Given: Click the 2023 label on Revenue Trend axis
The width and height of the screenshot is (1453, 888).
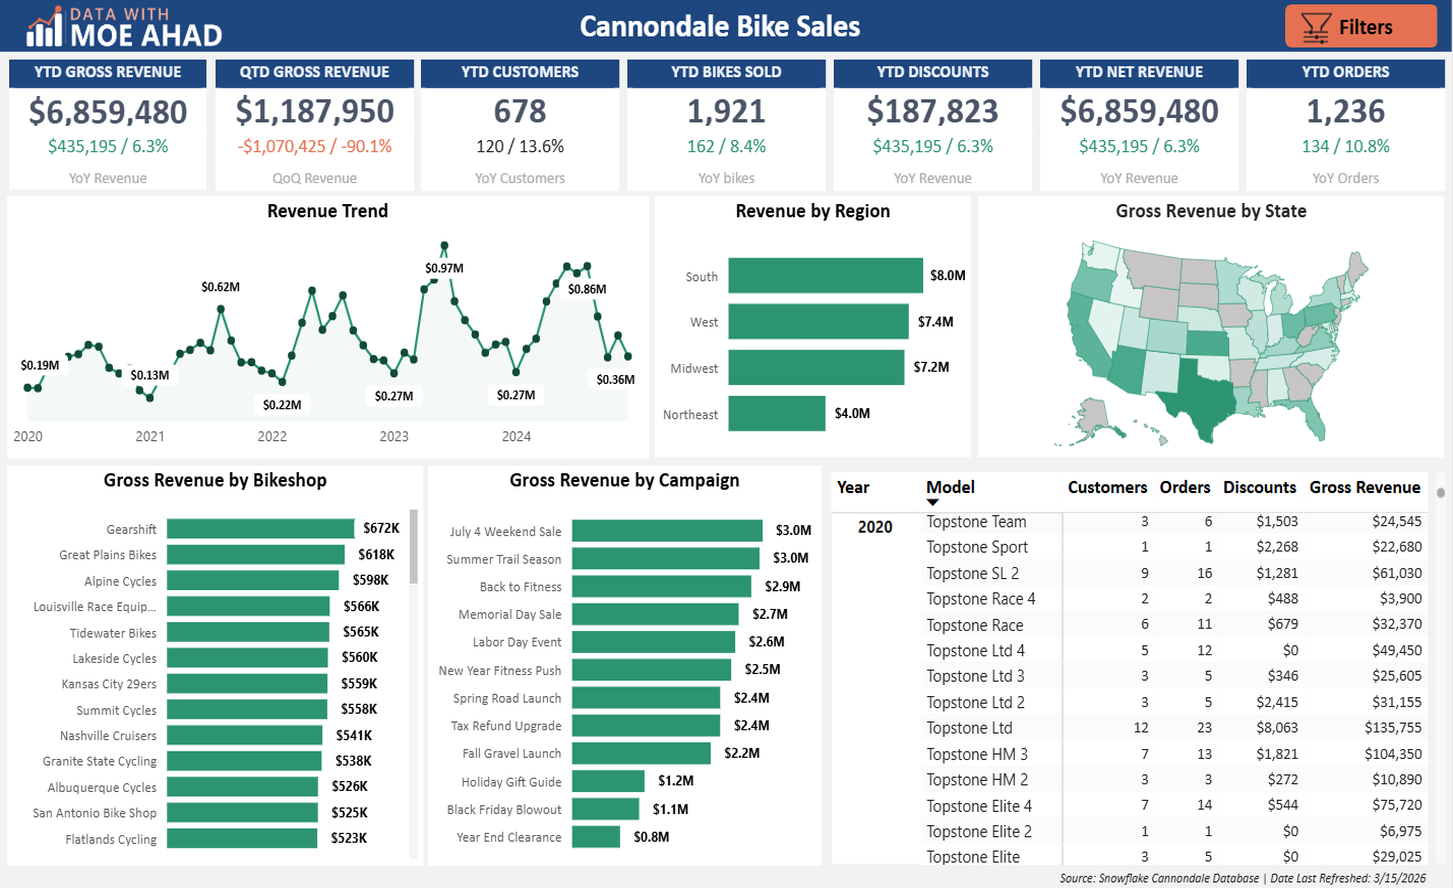Looking at the screenshot, I should click(394, 436).
